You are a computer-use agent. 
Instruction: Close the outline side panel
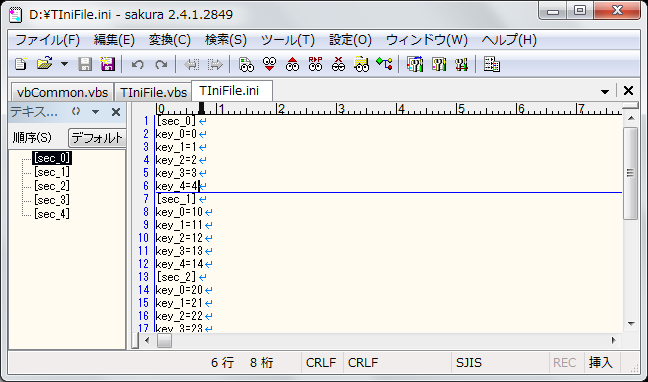pyautogui.click(x=116, y=112)
